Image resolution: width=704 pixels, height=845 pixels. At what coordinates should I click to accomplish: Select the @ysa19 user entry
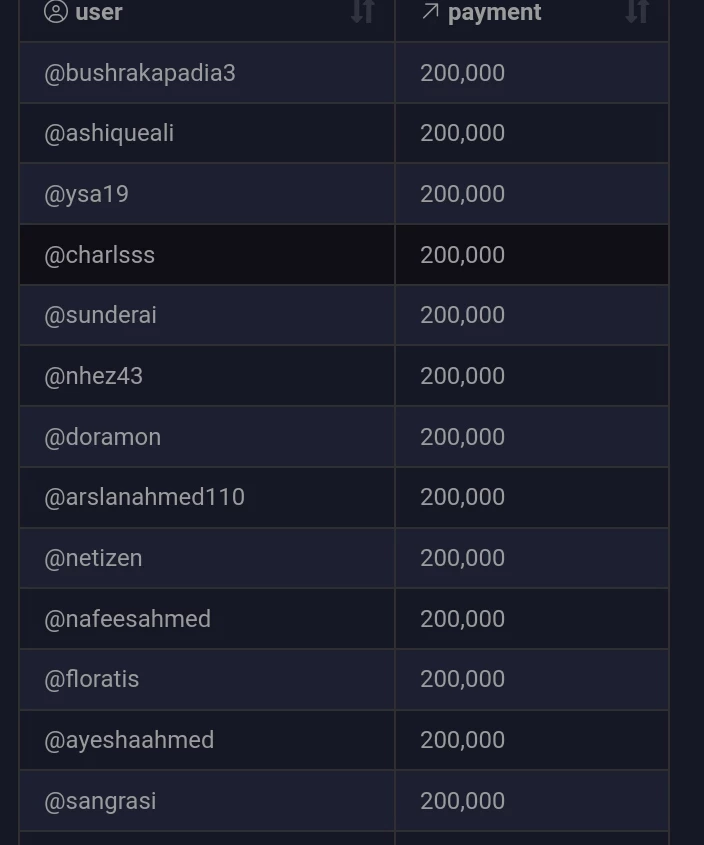[x=86, y=194]
